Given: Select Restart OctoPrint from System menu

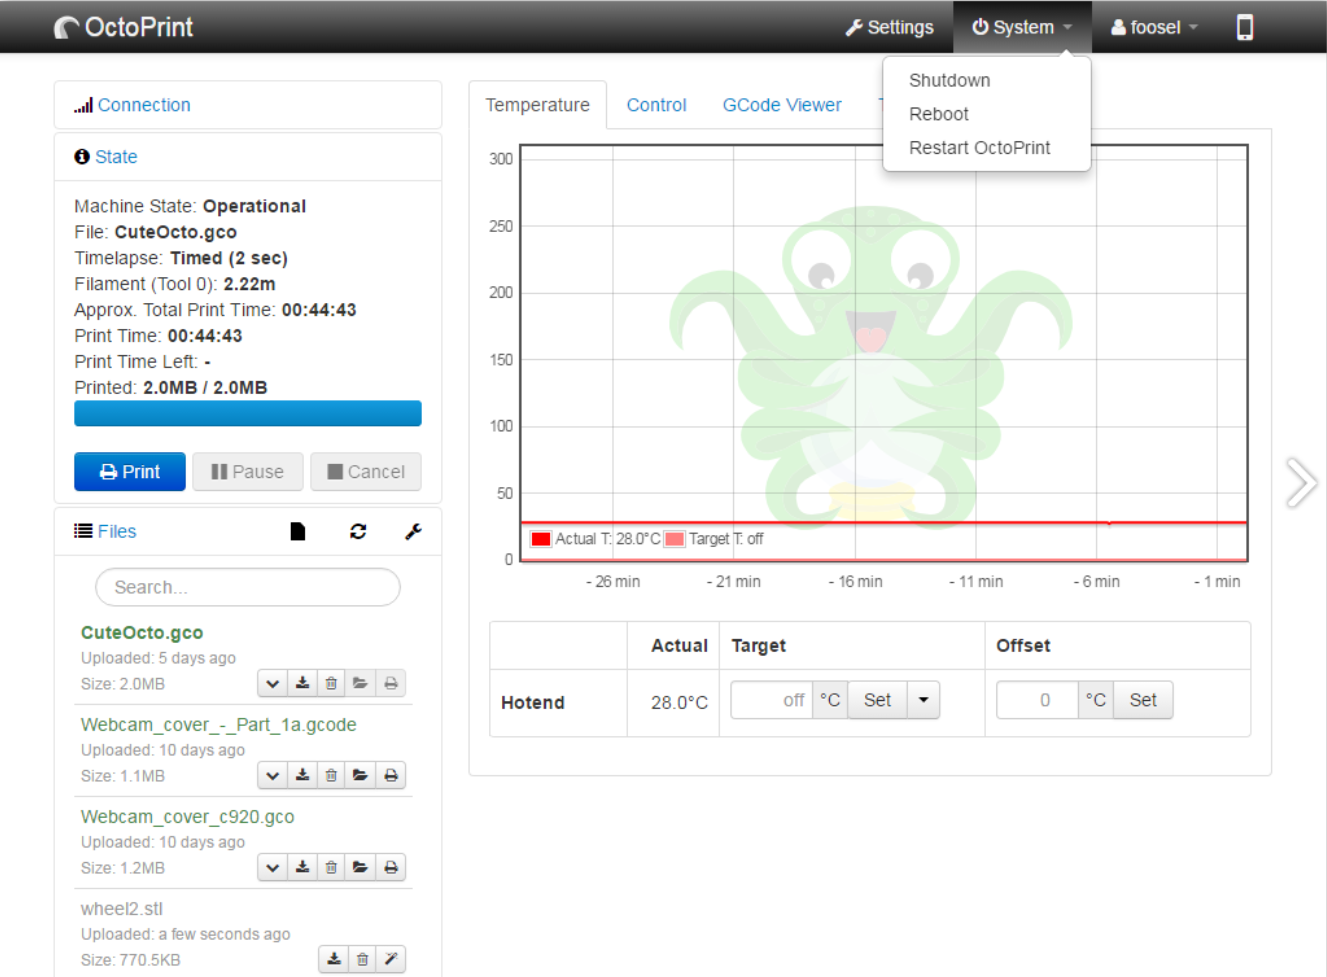Looking at the screenshot, I should 979,148.
